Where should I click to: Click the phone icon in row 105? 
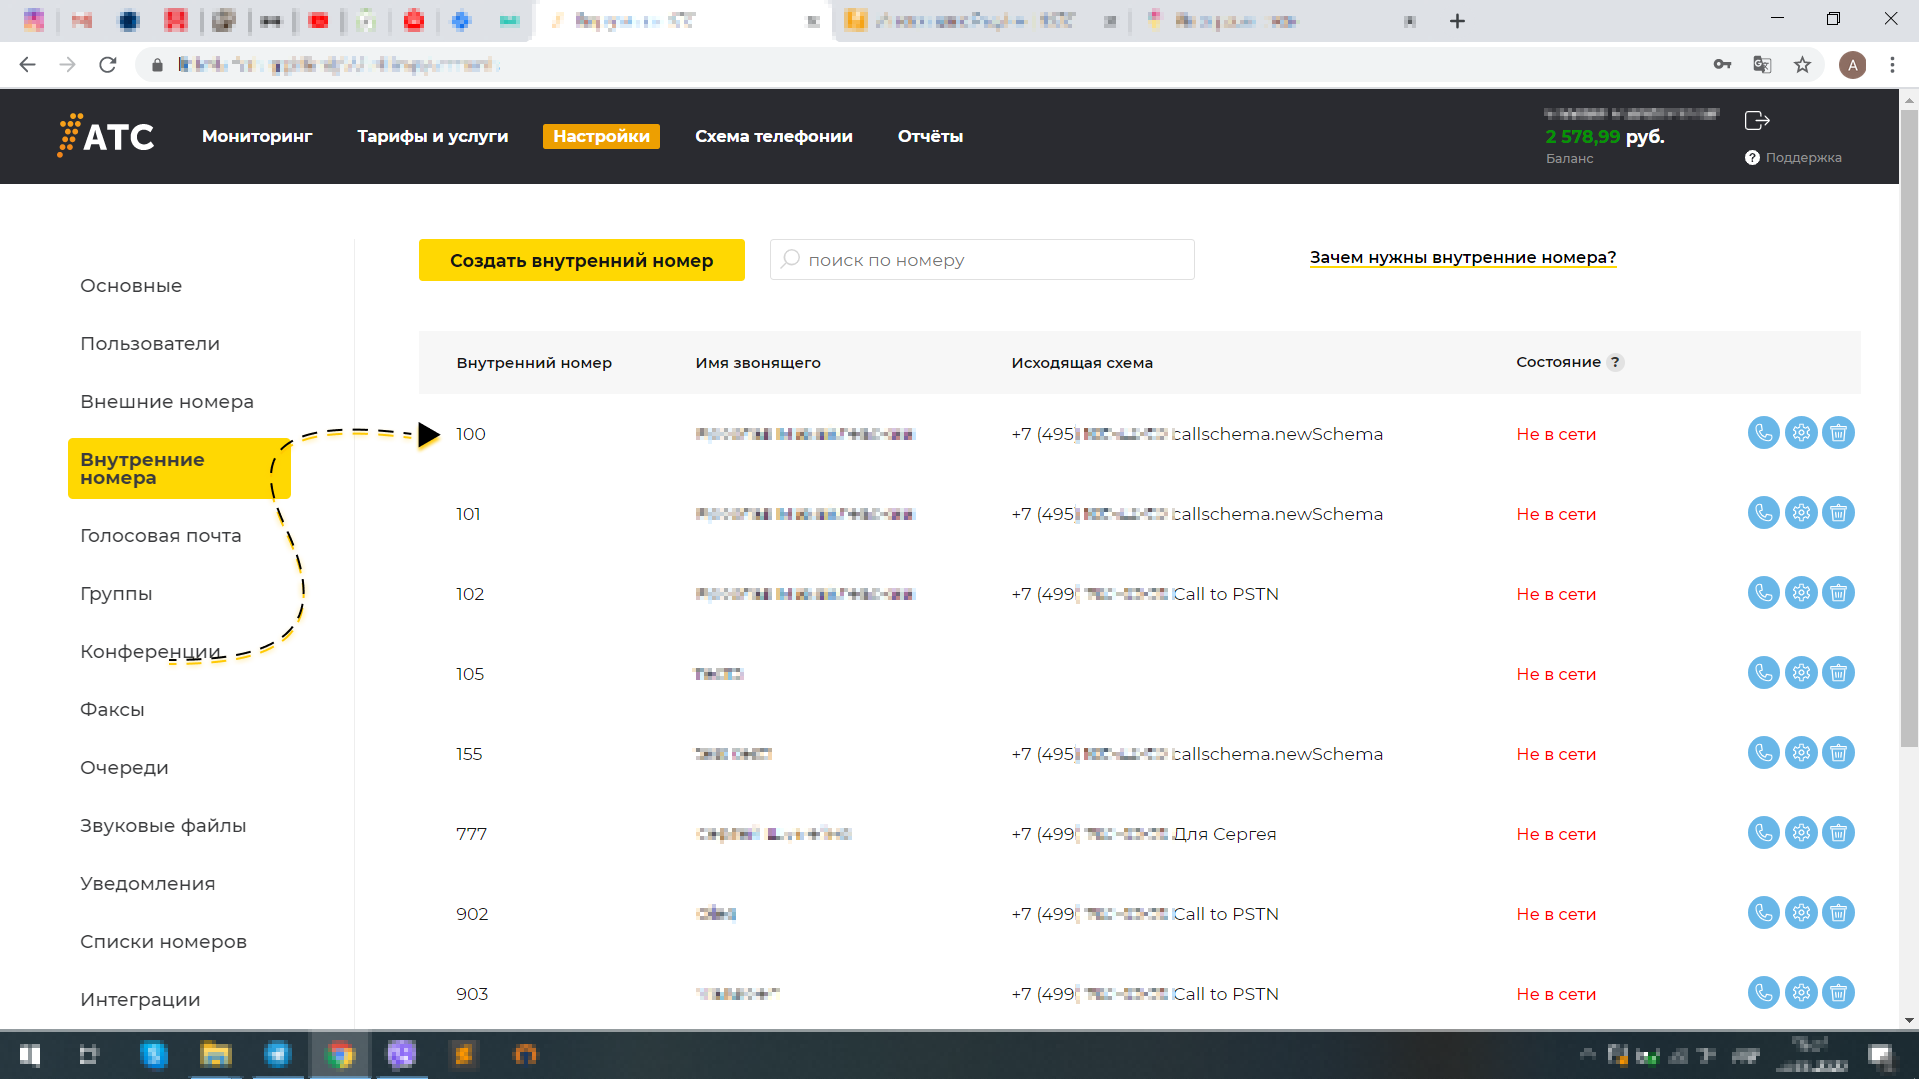[x=1763, y=673]
